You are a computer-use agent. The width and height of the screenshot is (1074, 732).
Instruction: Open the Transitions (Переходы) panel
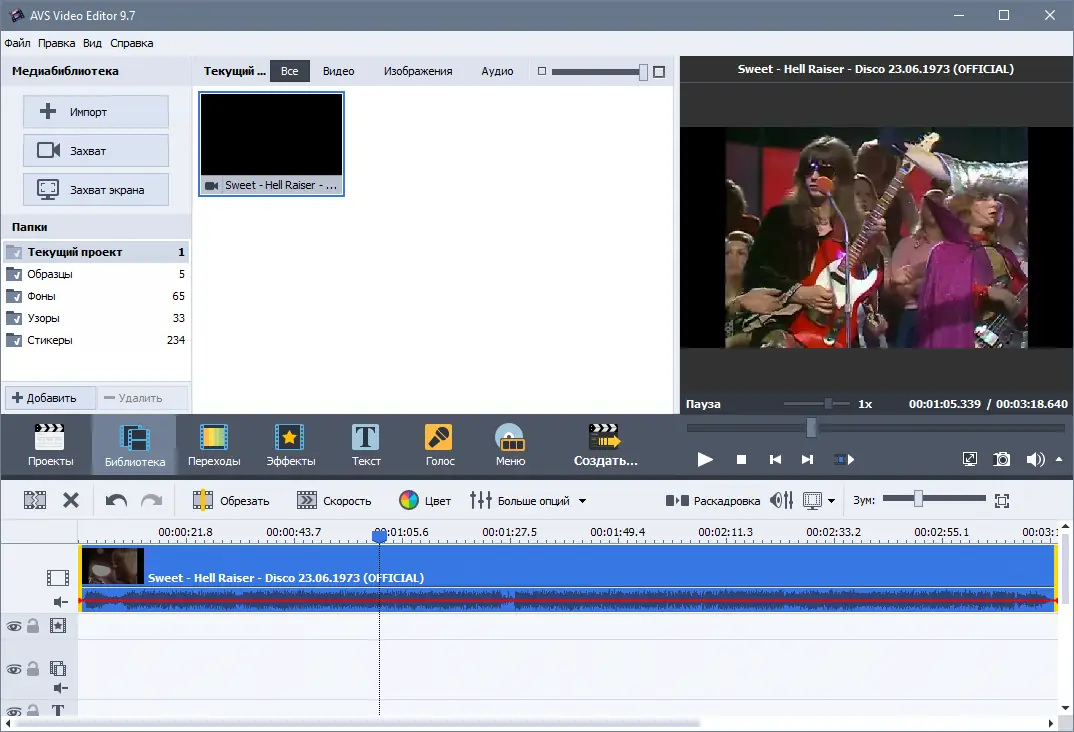(214, 444)
